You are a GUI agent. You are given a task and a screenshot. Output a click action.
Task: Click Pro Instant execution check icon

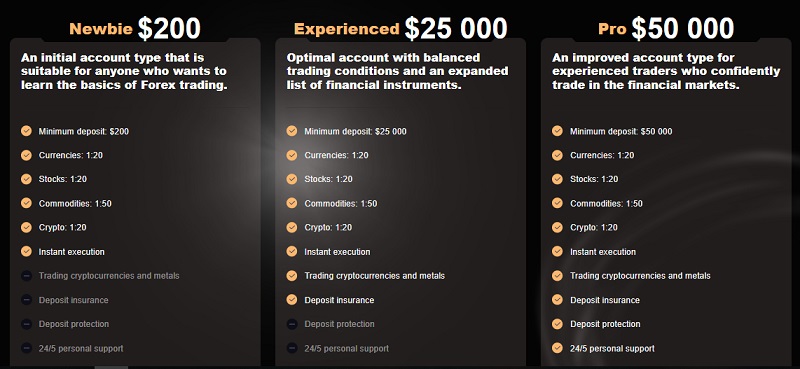(x=557, y=252)
